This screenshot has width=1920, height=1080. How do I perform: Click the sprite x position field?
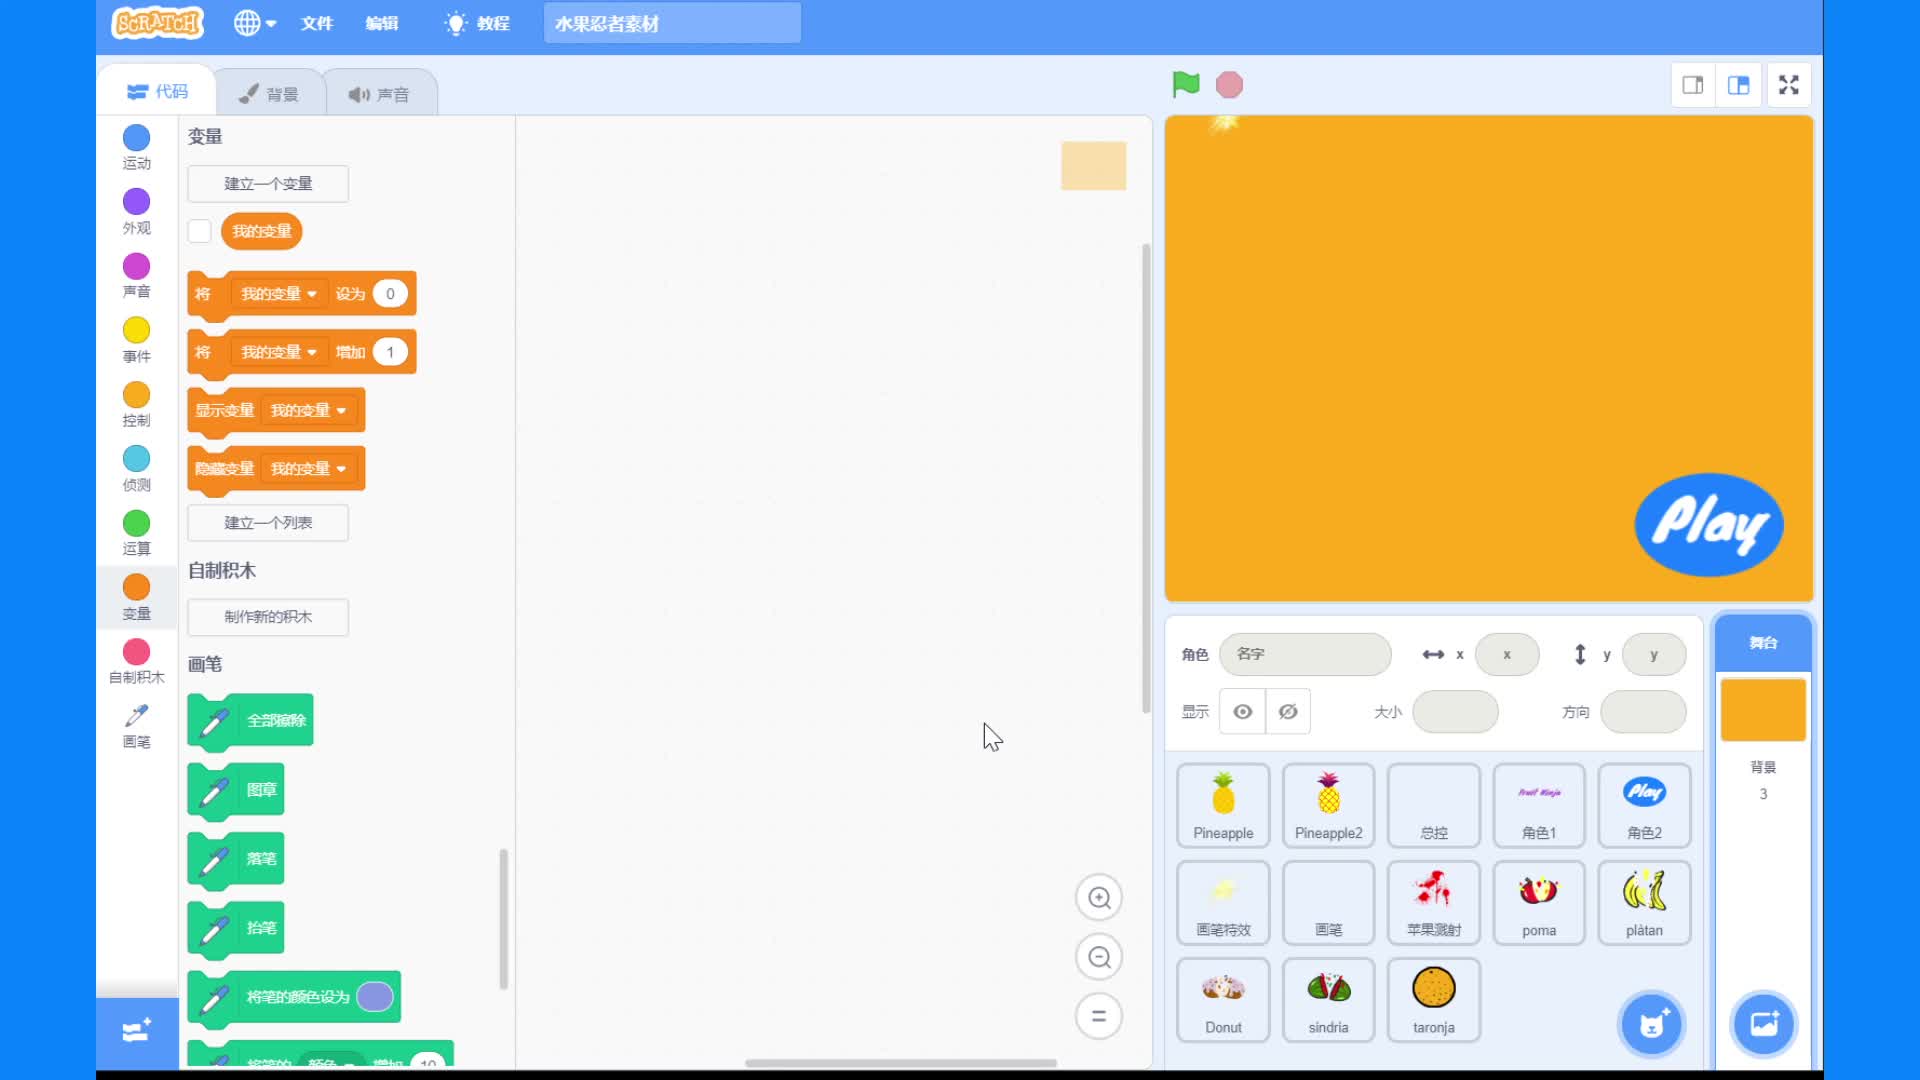coord(1507,654)
